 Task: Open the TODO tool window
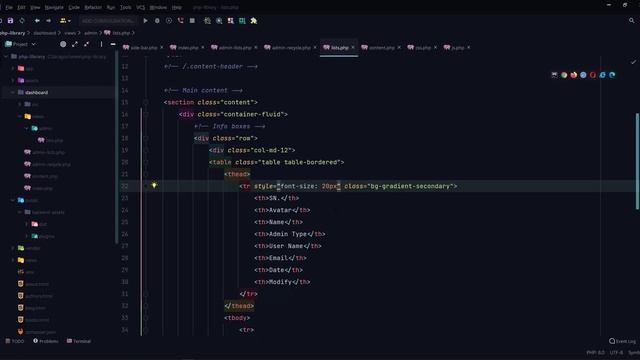pyautogui.click(x=15, y=341)
